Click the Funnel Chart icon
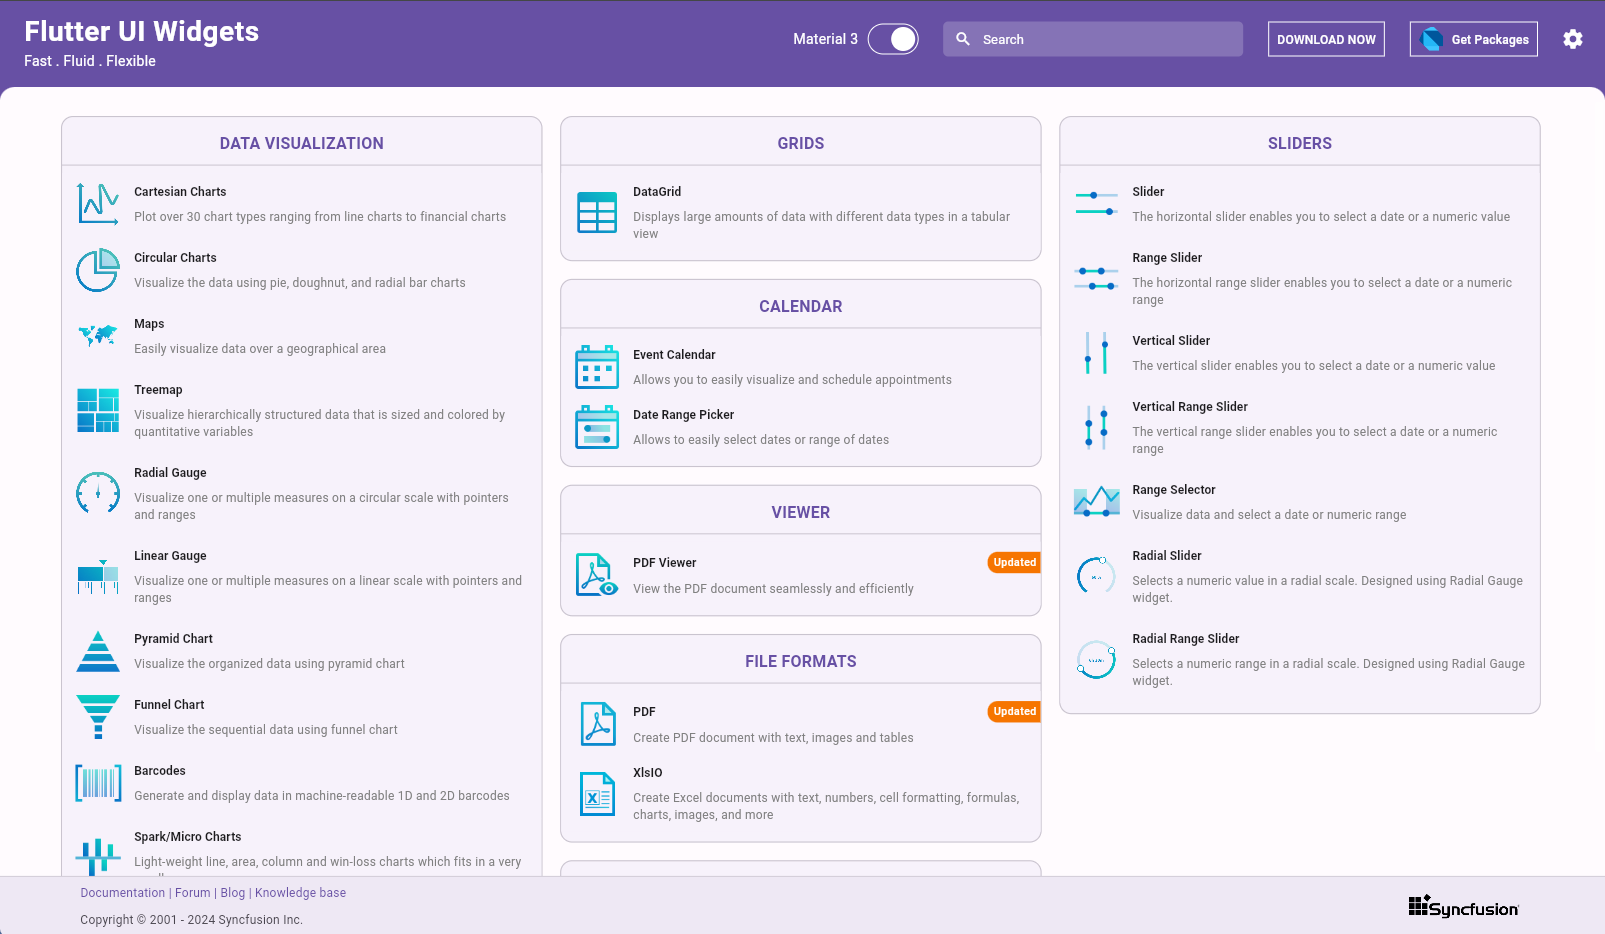 point(98,717)
